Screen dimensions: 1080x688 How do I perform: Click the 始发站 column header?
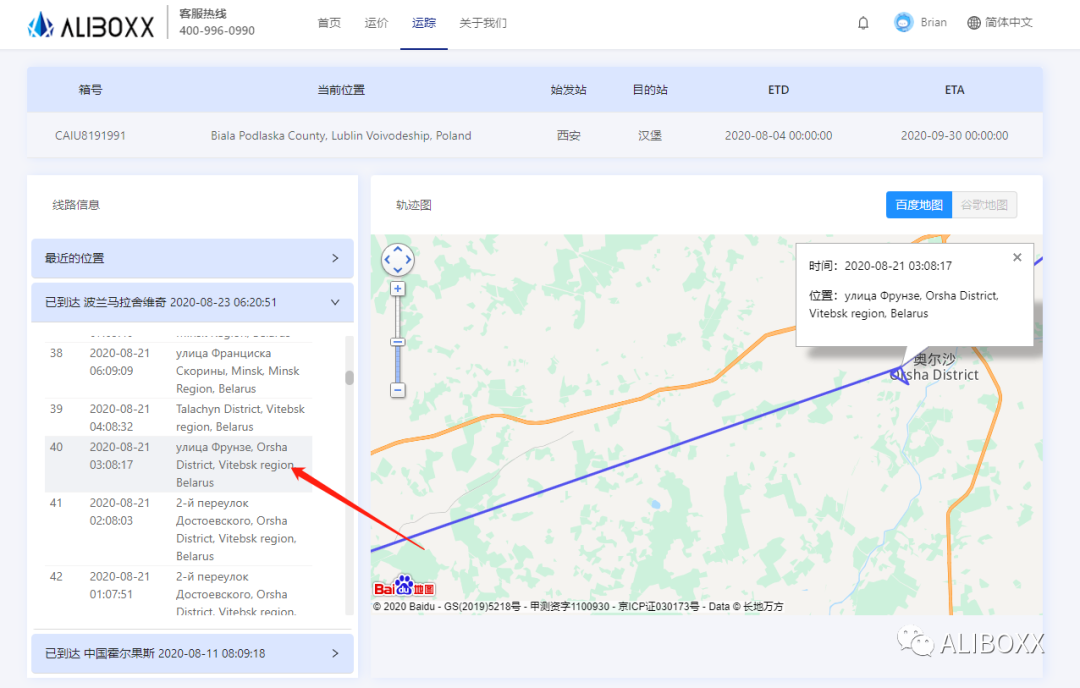pos(568,90)
